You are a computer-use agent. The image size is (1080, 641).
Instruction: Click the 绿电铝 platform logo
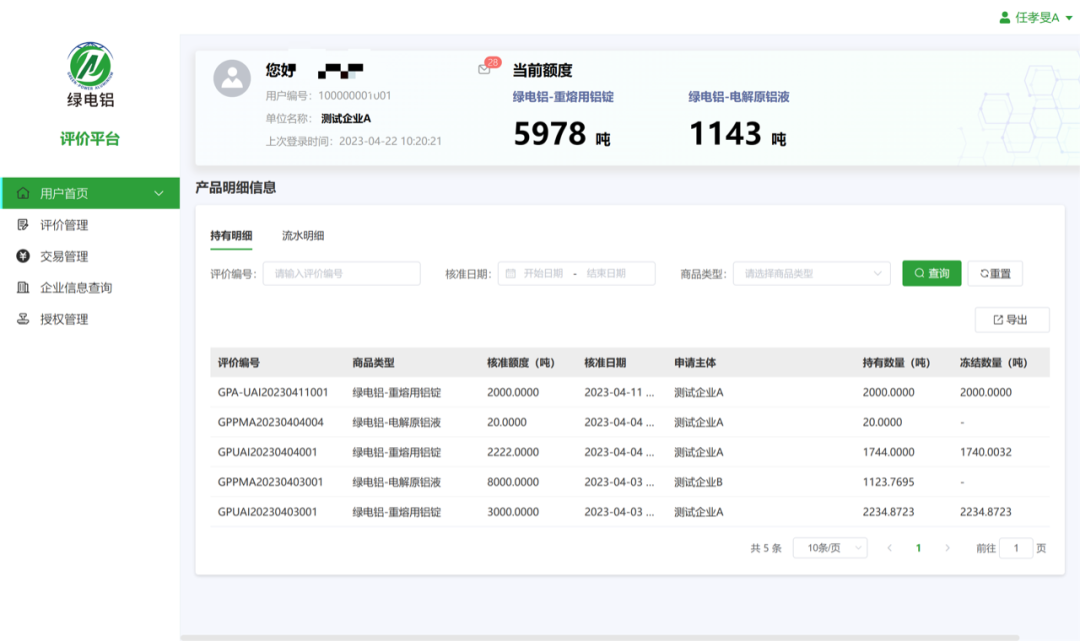coord(89,68)
